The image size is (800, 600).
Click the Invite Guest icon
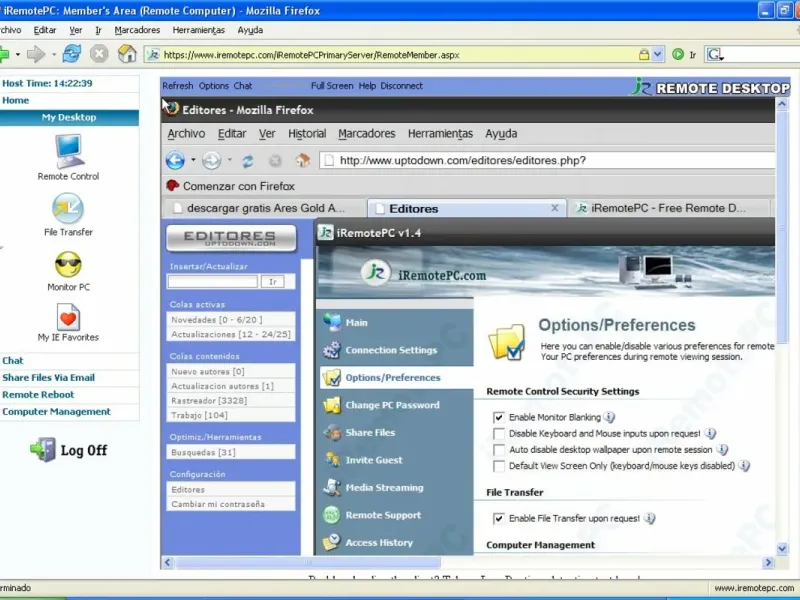[333, 460]
